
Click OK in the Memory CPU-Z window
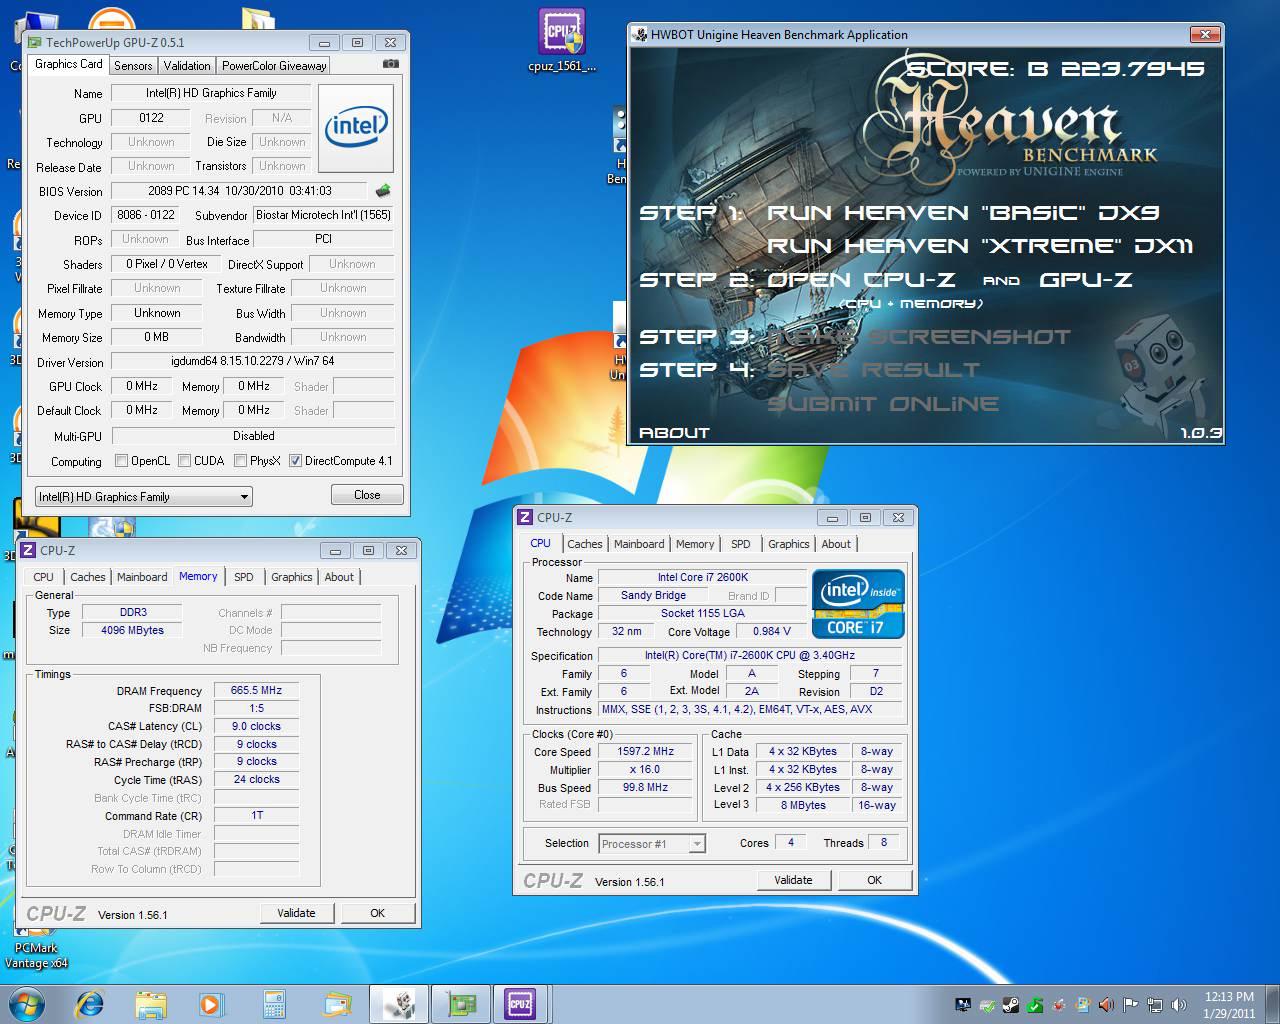point(377,913)
